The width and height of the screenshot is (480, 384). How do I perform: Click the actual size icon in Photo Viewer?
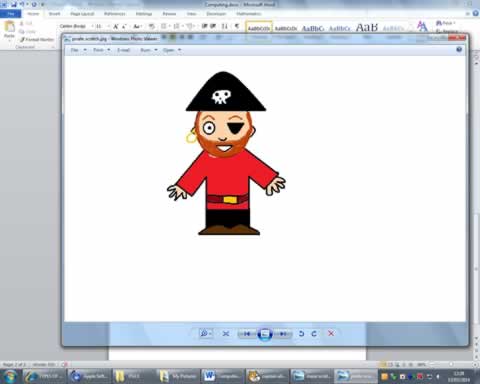point(226,334)
